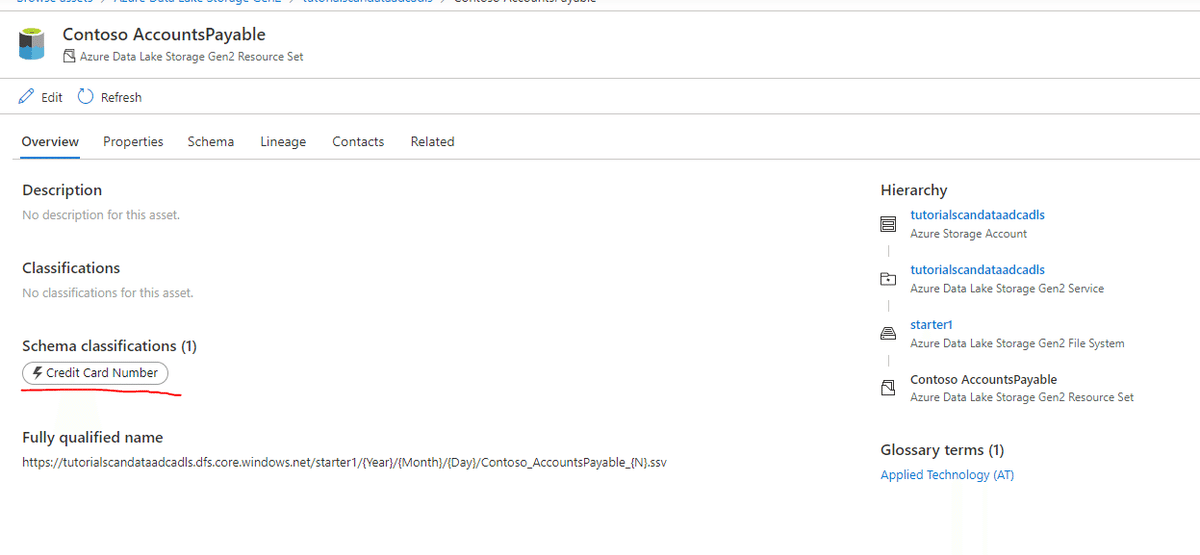The height and width of the screenshot is (555, 1200).
Task: Open the Contacts tab
Action: 358,142
